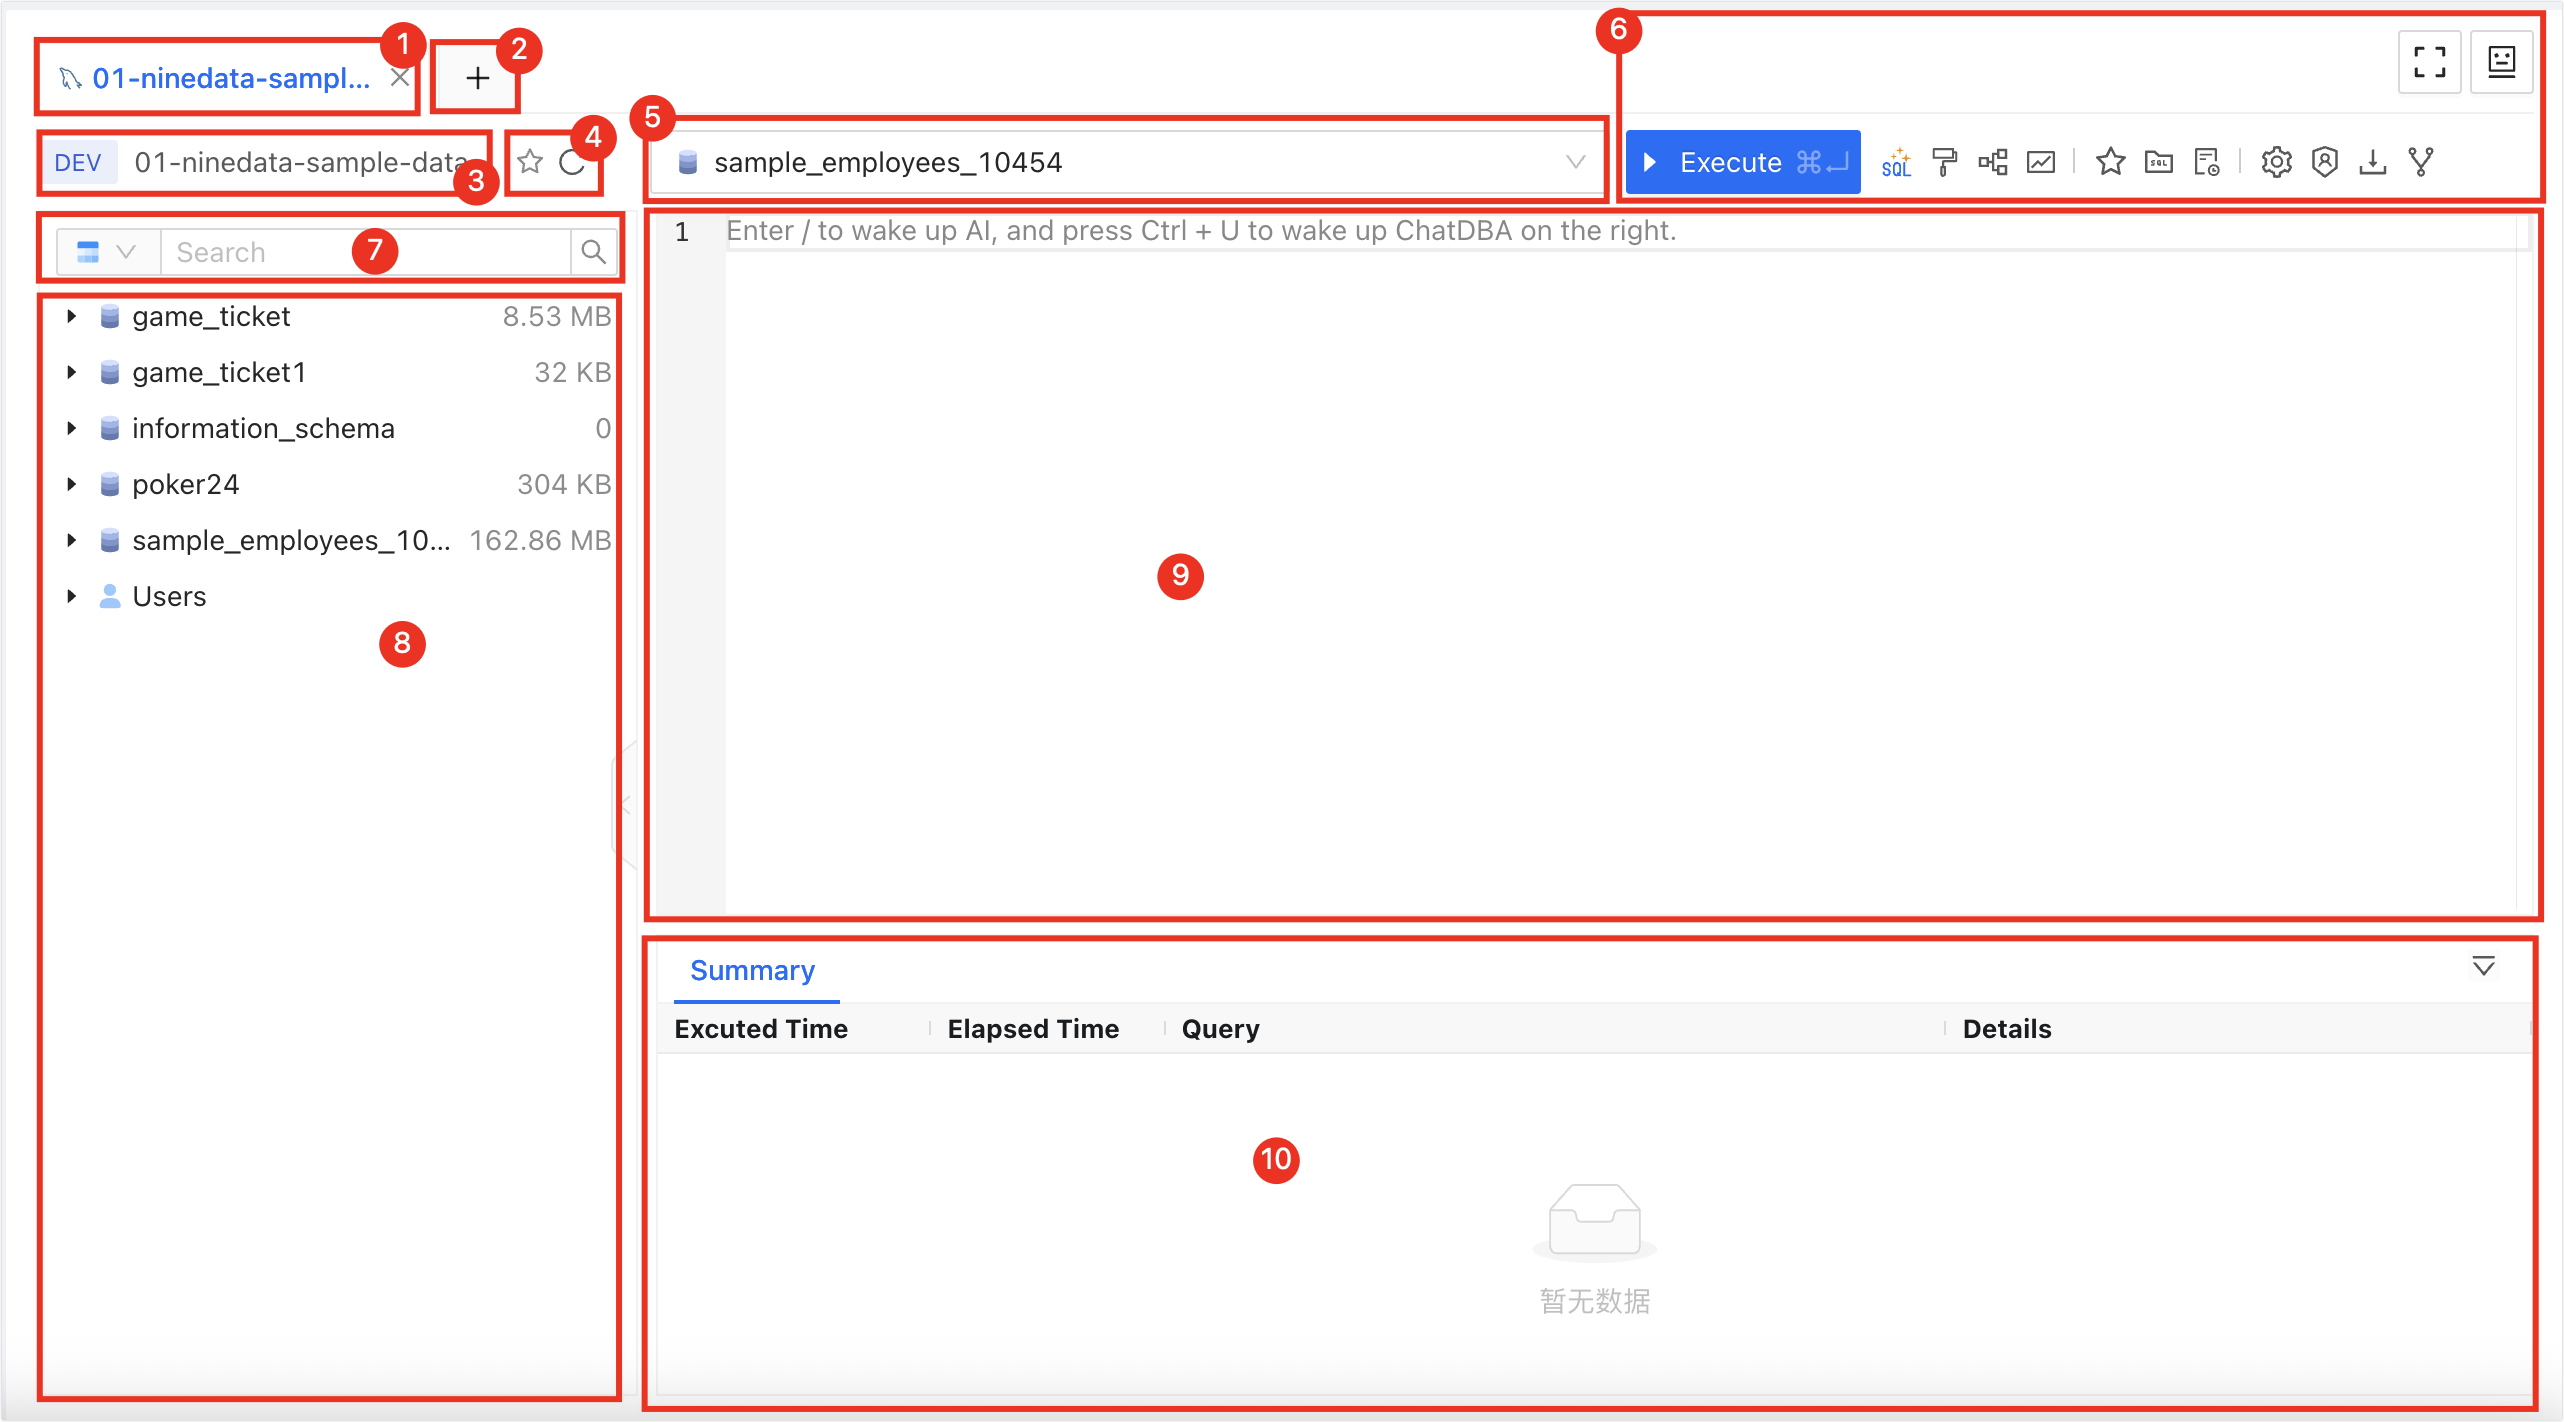Open the object type filter dropdown beside Search
This screenshot has height=1422, width=2564.
point(107,252)
